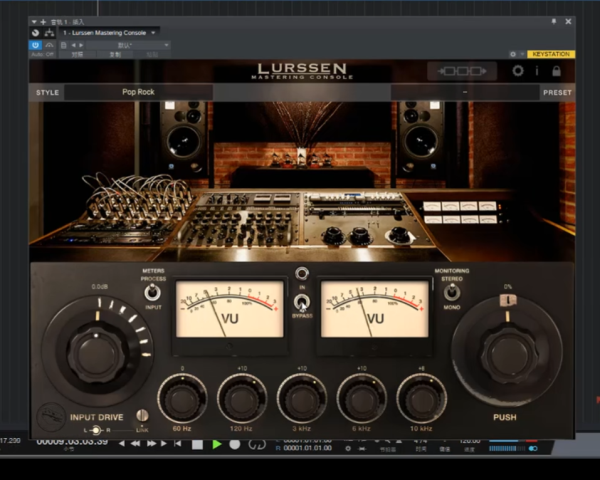This screenshot has height=480, width=600.
Task: Open the default preset dropdown in host bar
Action: point(128,45)
